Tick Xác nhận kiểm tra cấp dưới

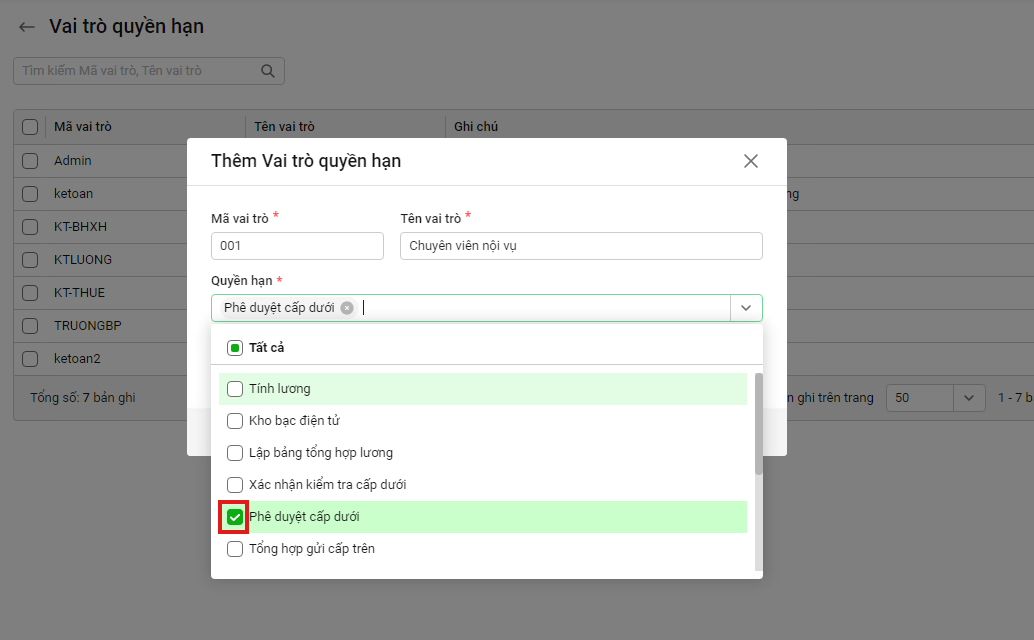click(x=235, y=485)
